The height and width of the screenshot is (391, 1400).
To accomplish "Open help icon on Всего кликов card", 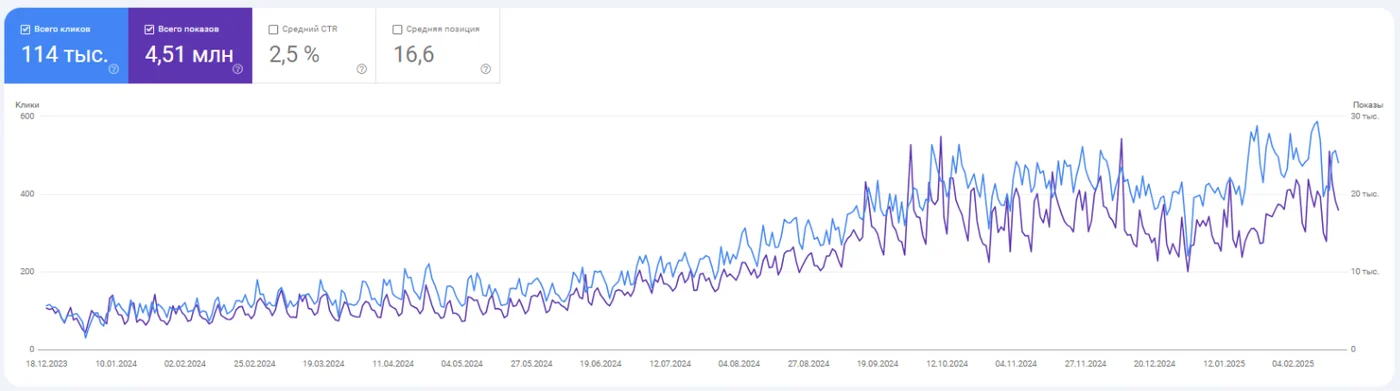I will (x=114, y=69).
